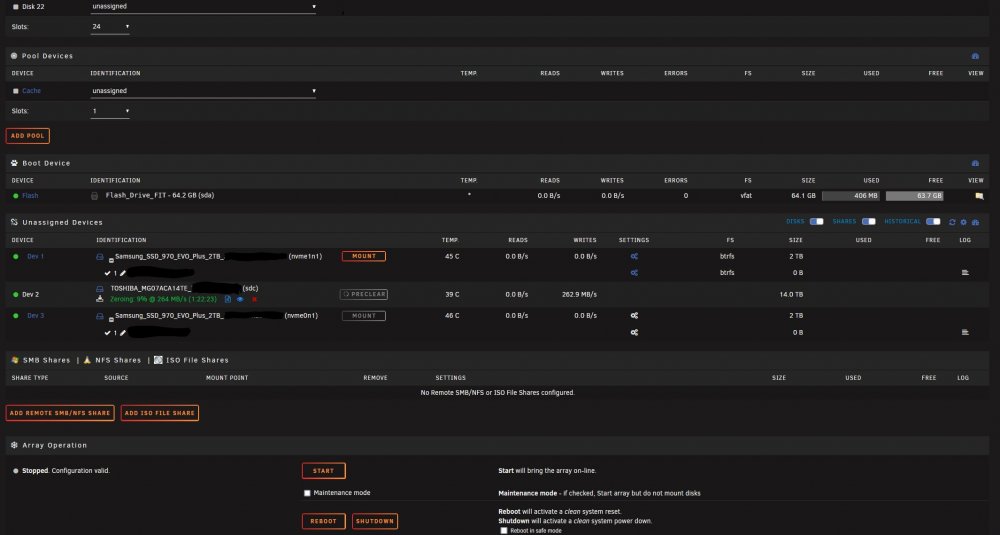Image resolution: width=1000 pixels, height=535 pixels.
Task: Select the ISO File Shares tab
Action: pyautogui.click(x=197, y=360)
